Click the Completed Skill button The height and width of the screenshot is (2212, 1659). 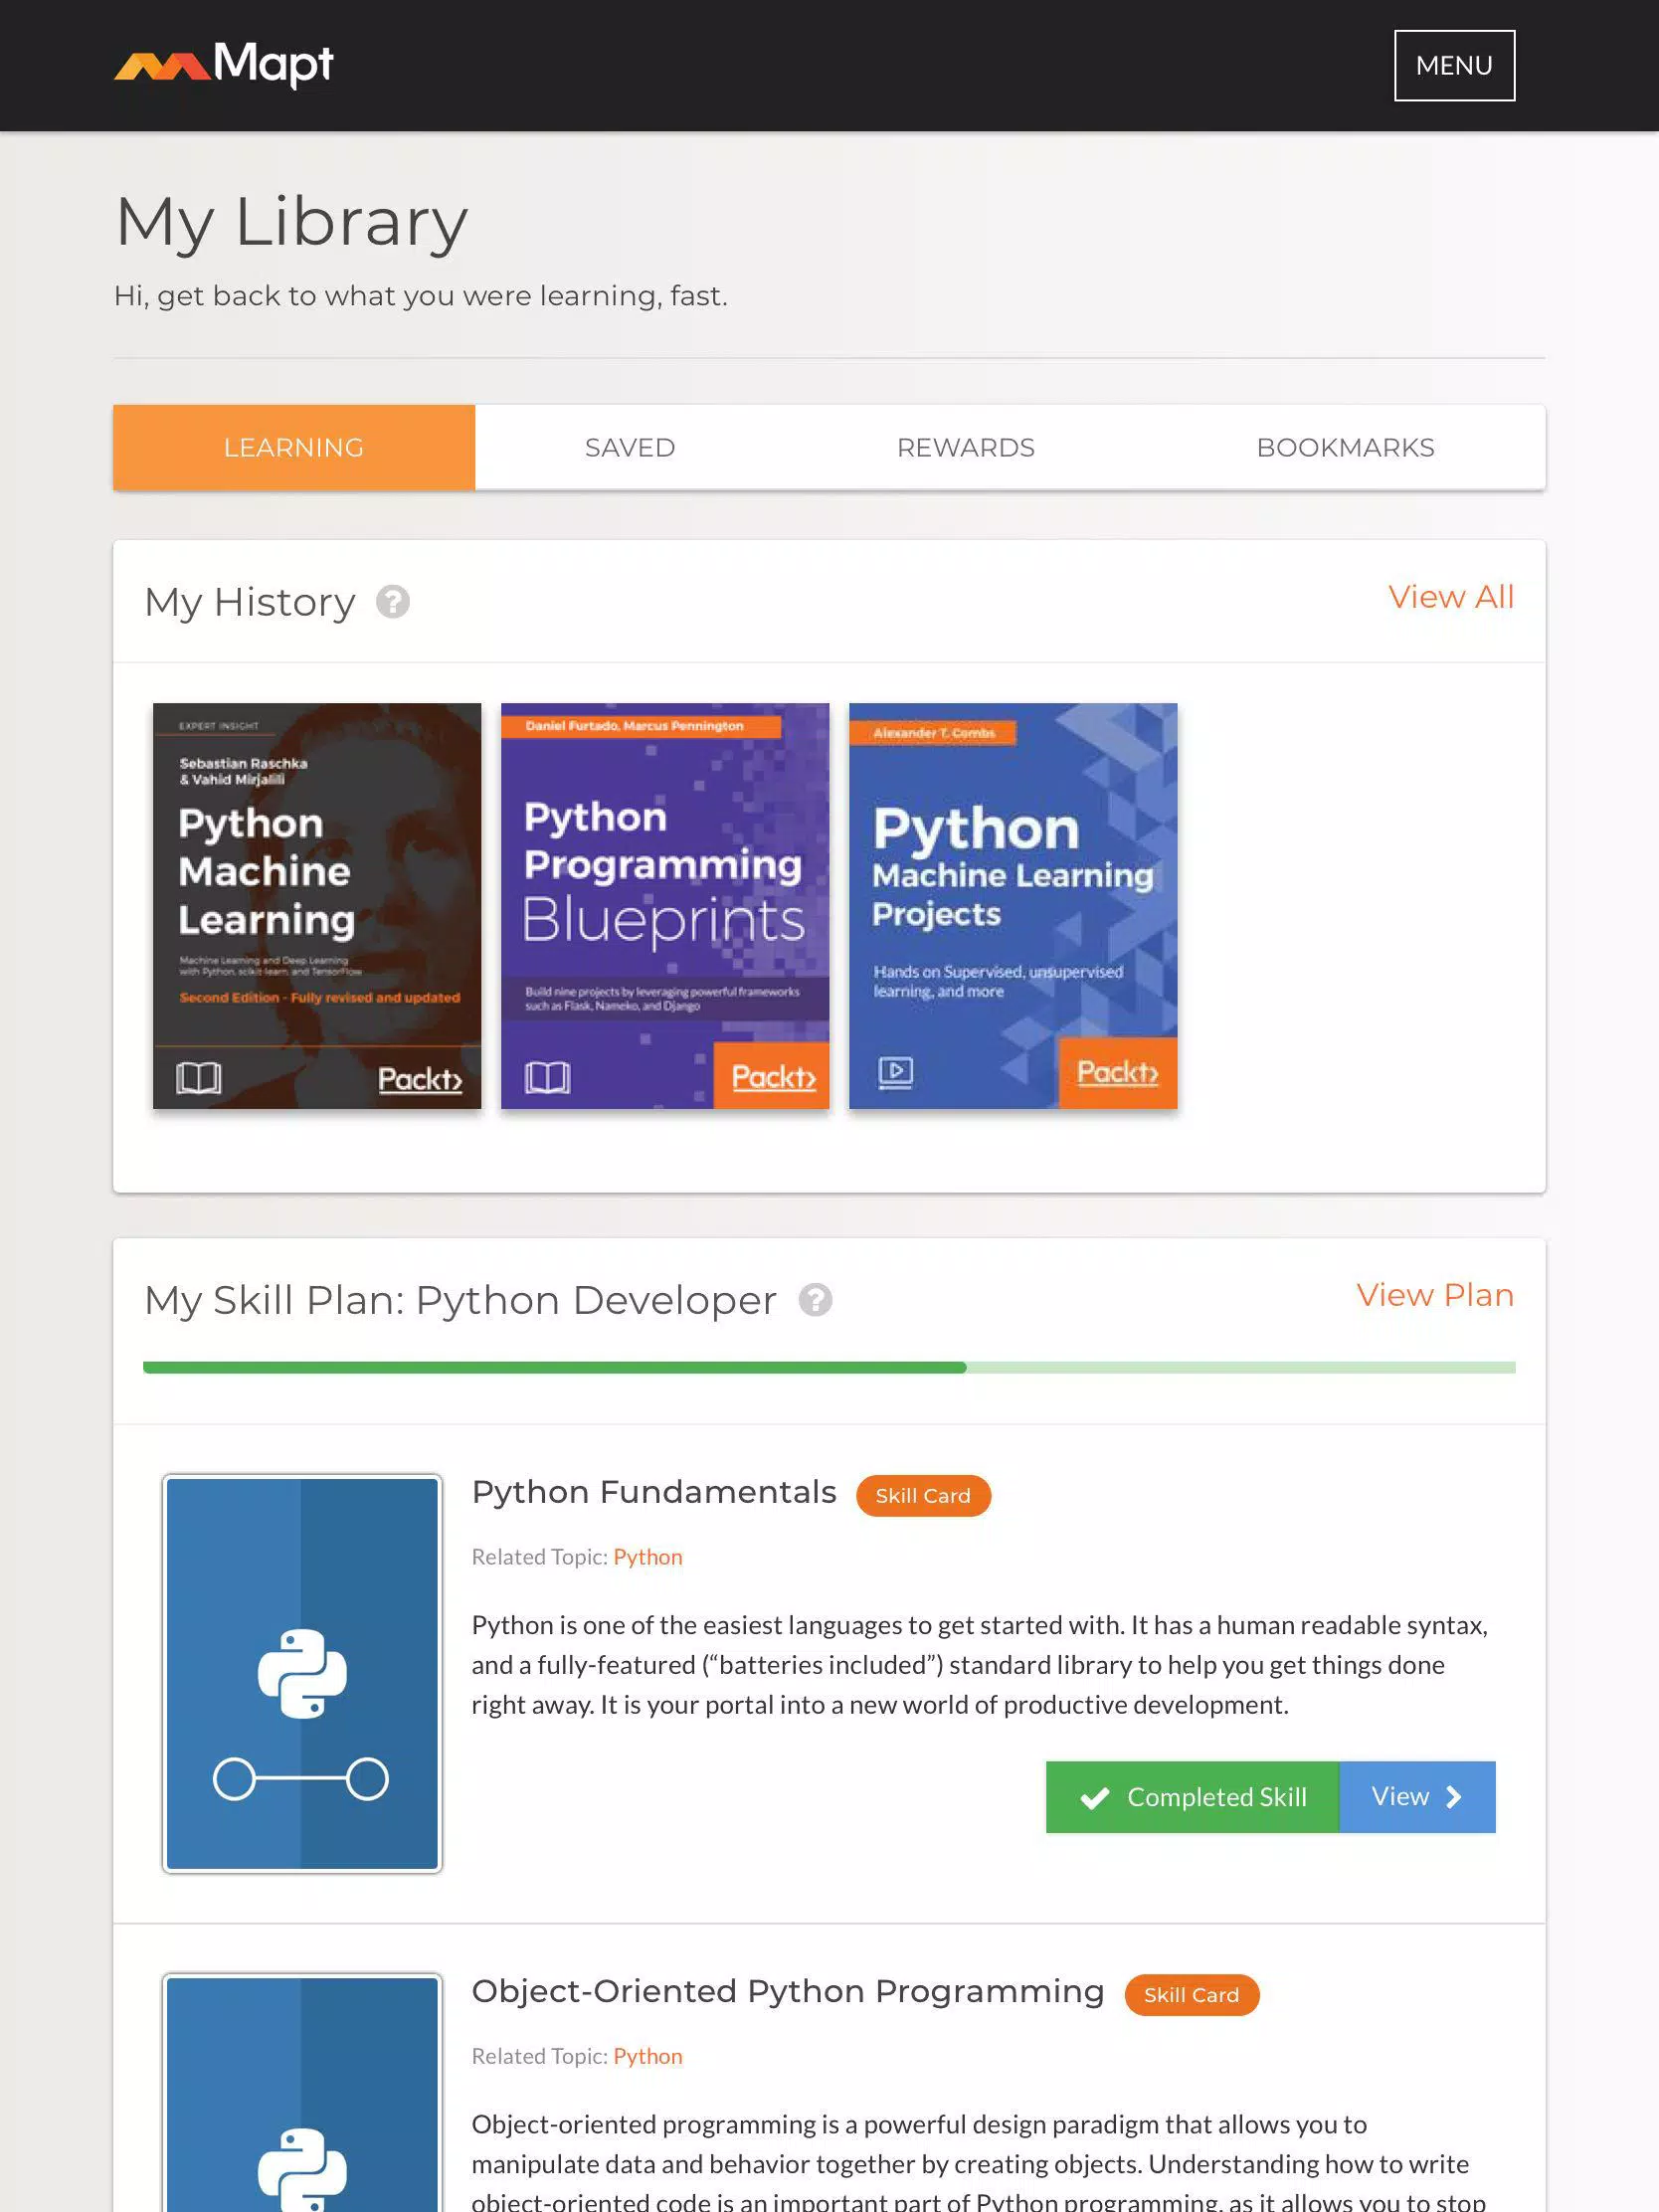click(1192, 1797)
